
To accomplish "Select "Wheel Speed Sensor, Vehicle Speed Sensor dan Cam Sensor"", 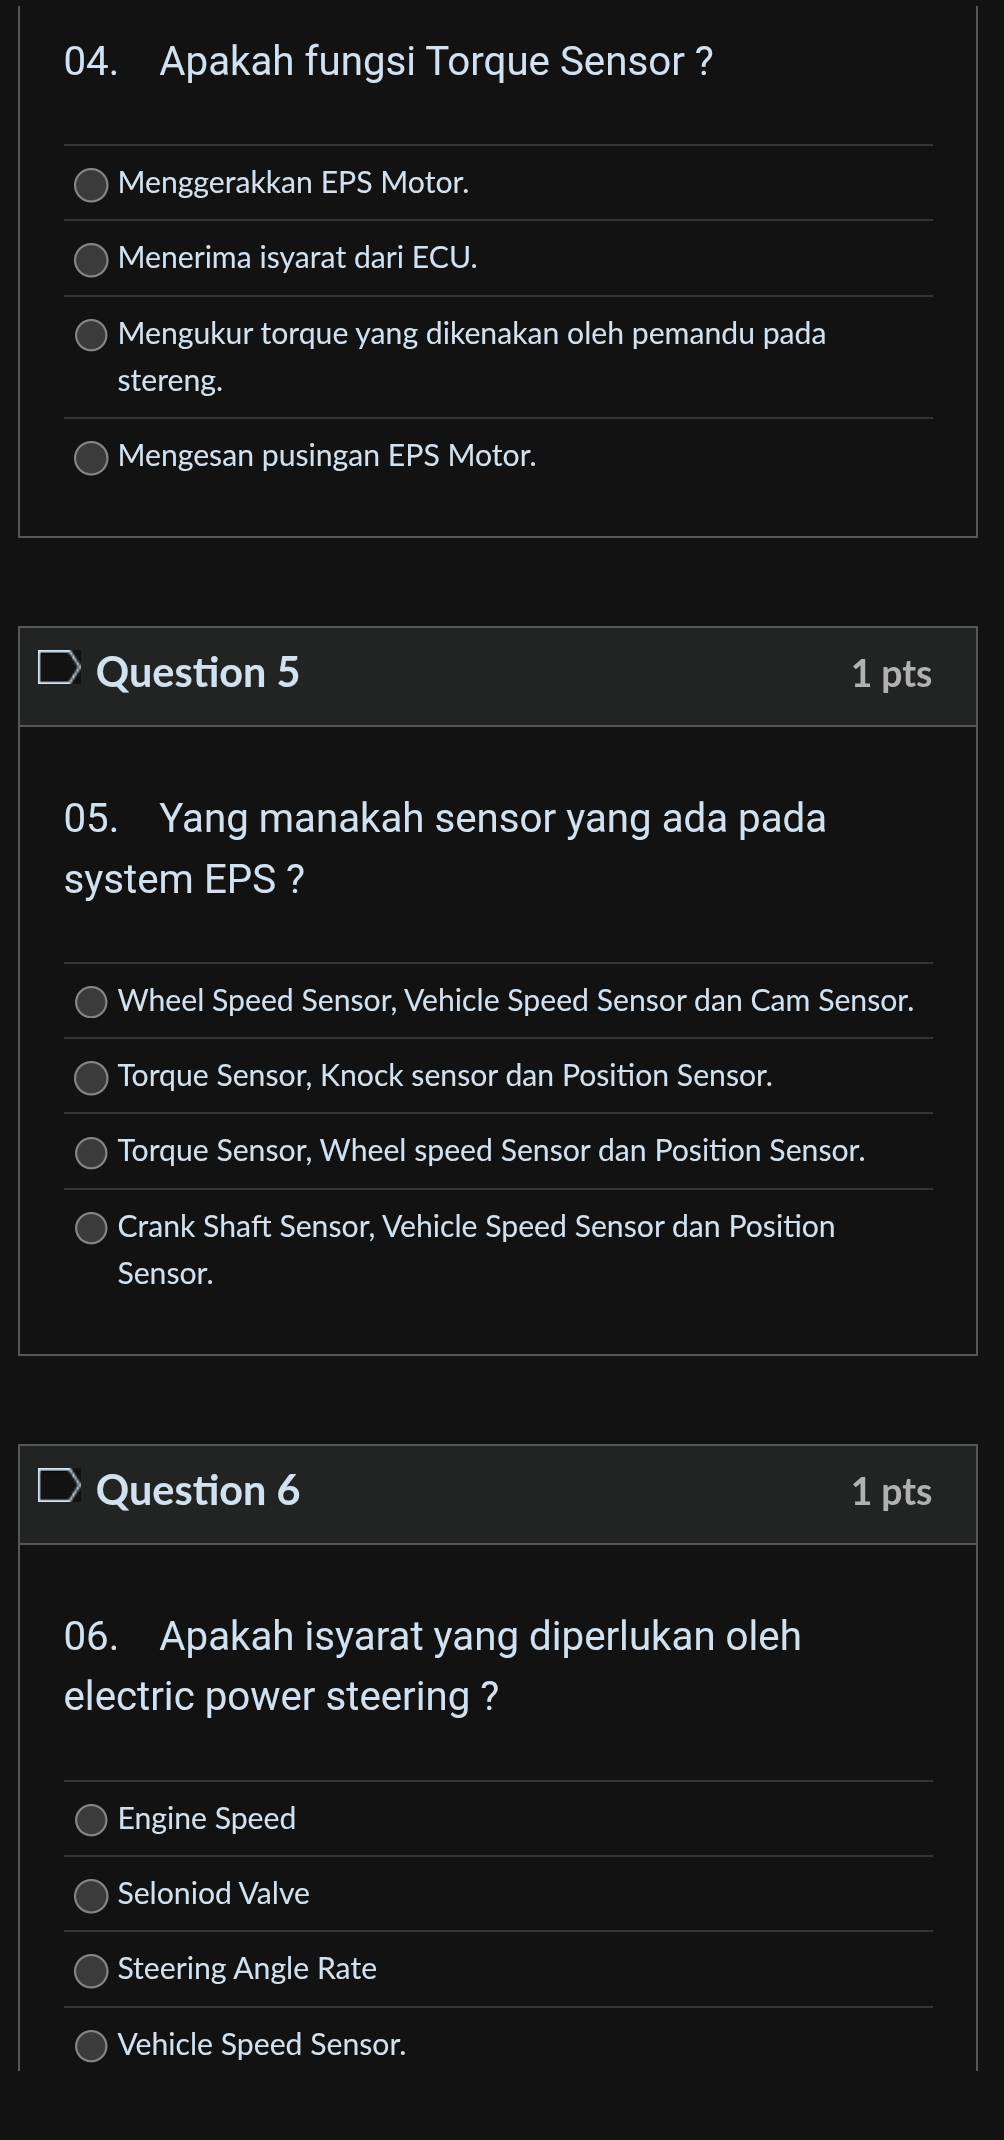I will pos(91,1002).
